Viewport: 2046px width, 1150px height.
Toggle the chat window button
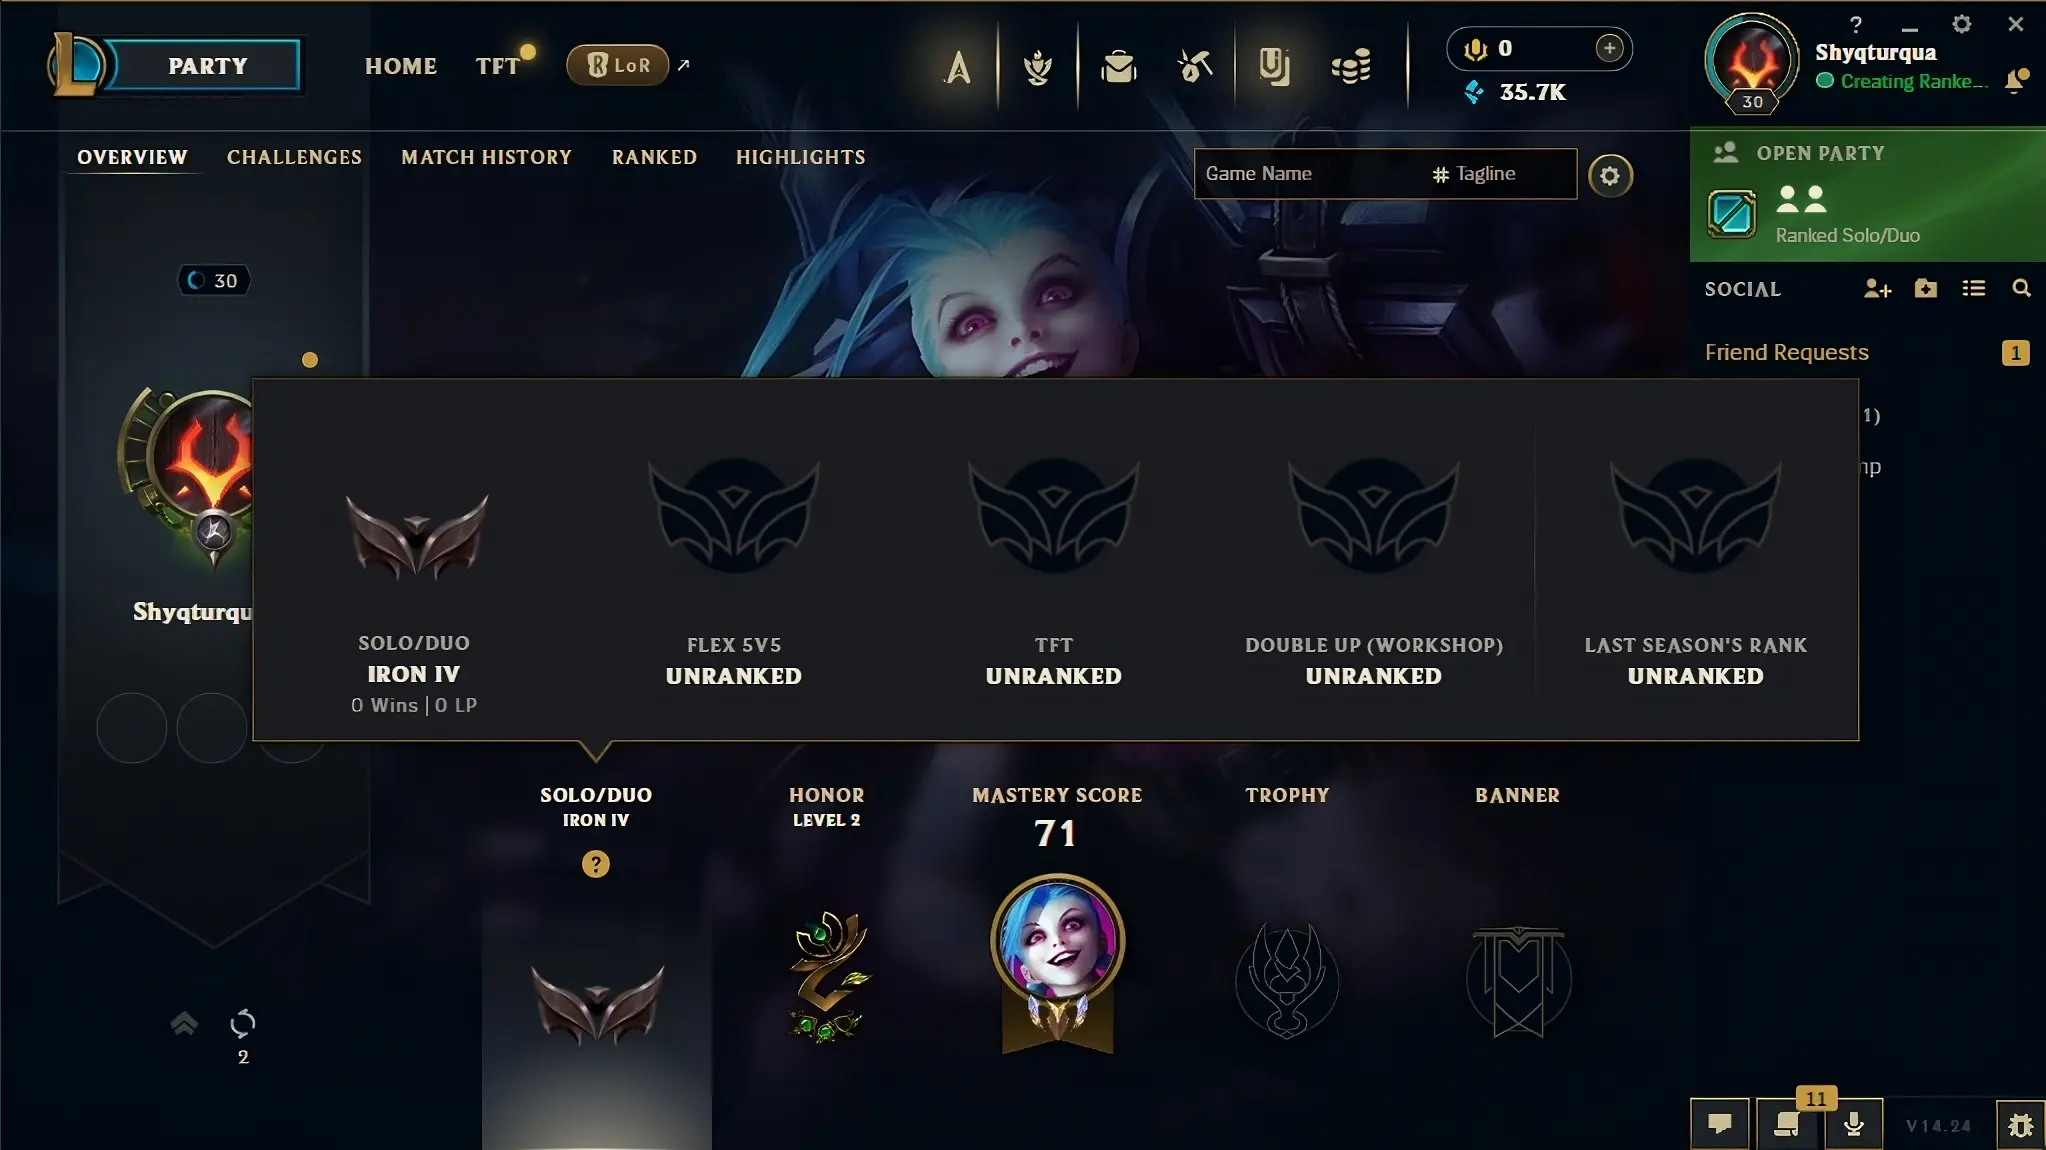1719,1125
